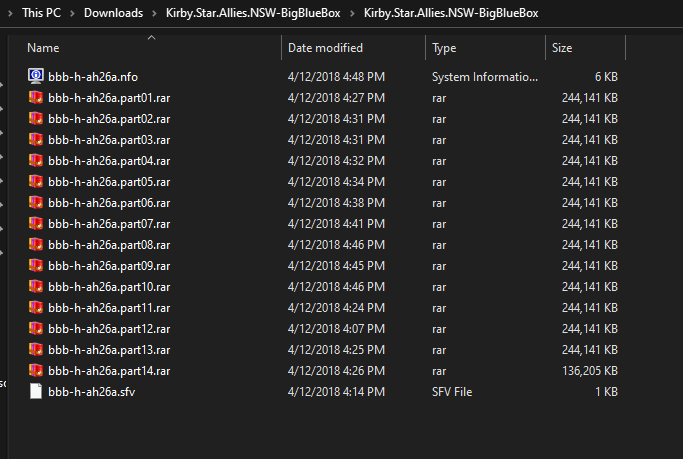Screen dimensions: 683x459
Task: Click the 4/12/2018 4:07 PM date cell
Action: click(336, 329)
